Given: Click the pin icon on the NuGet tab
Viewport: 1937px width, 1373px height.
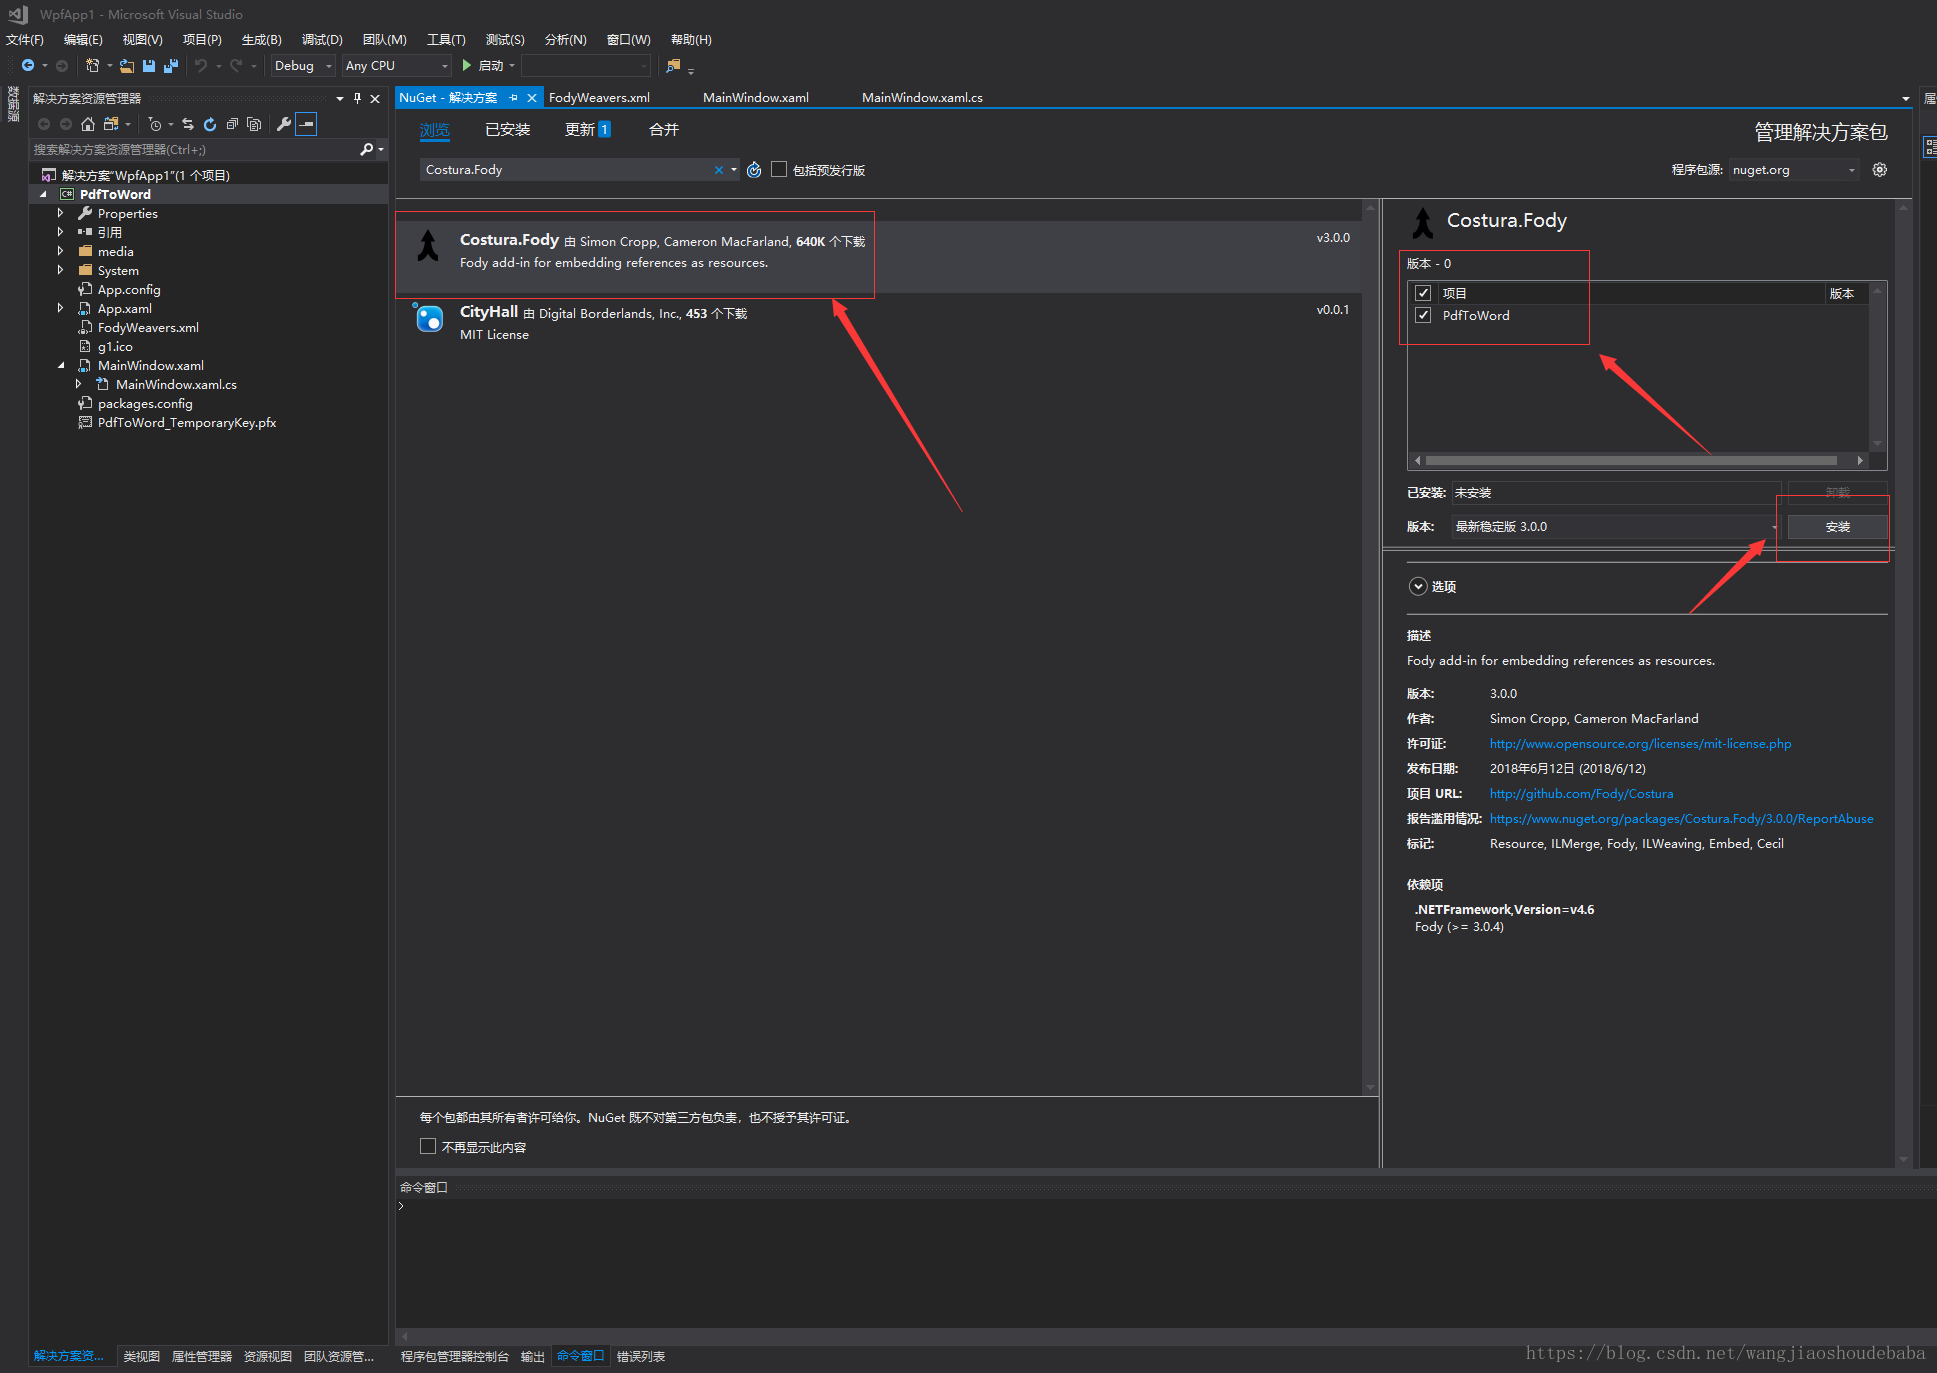Looking at the screenshot, I should (x=514, y=97).
